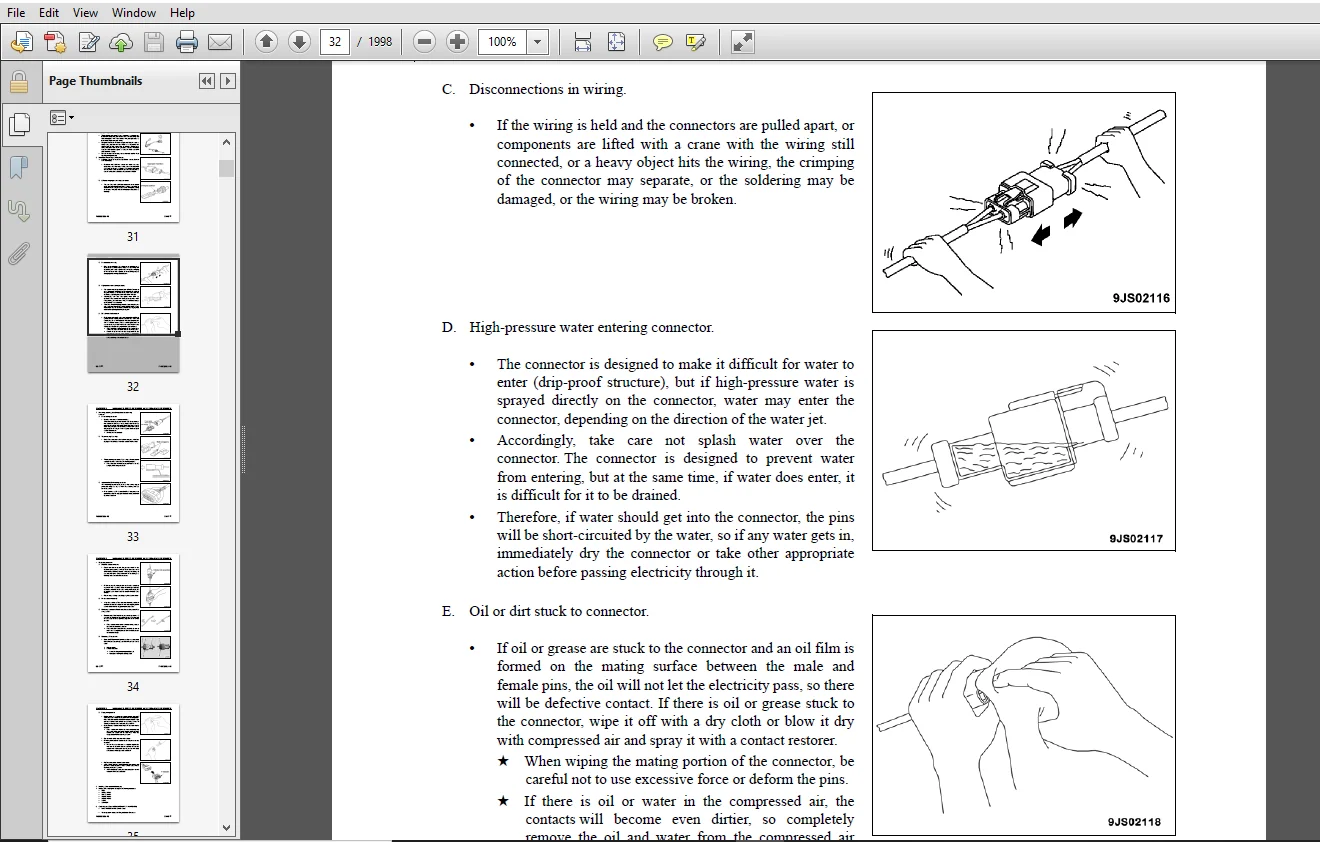Go to previous page with up arrow
The image size is (1320, 842).
(x=266, y=42)
